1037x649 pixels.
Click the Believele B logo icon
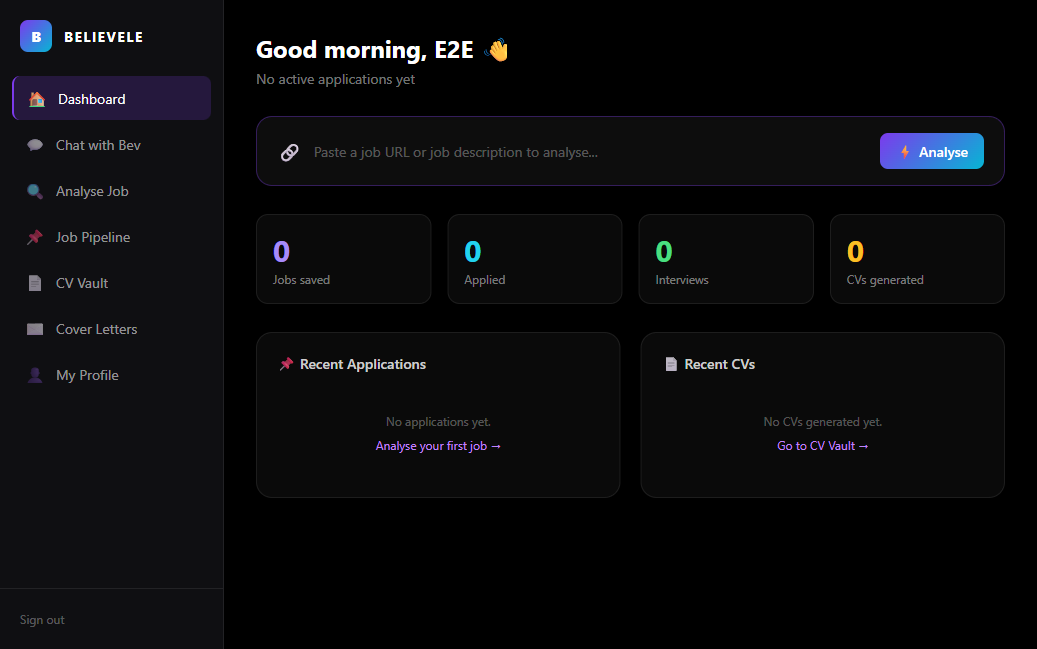(x=36, y=36)
